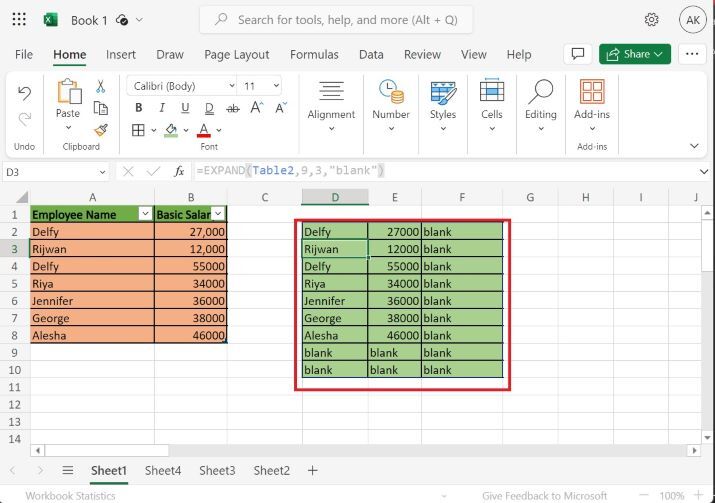
Task: Open the Borders dropdown arrow
Action: pyautogui.click(x=154, y=130)
